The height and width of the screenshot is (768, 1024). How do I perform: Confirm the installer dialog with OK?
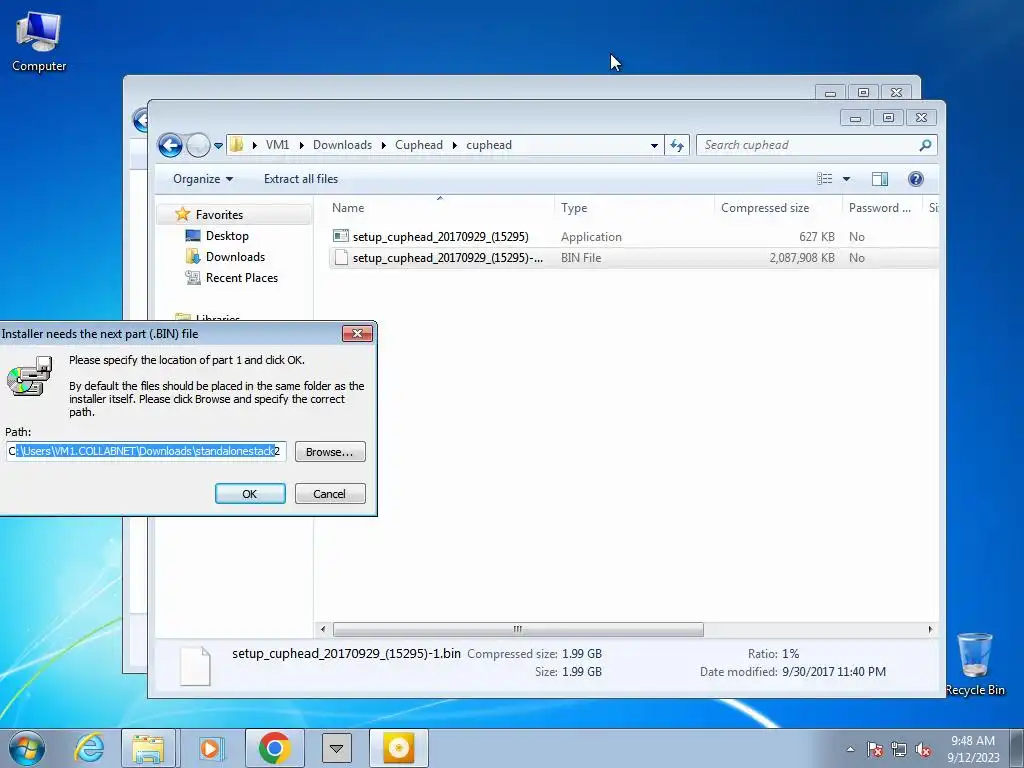250,494
